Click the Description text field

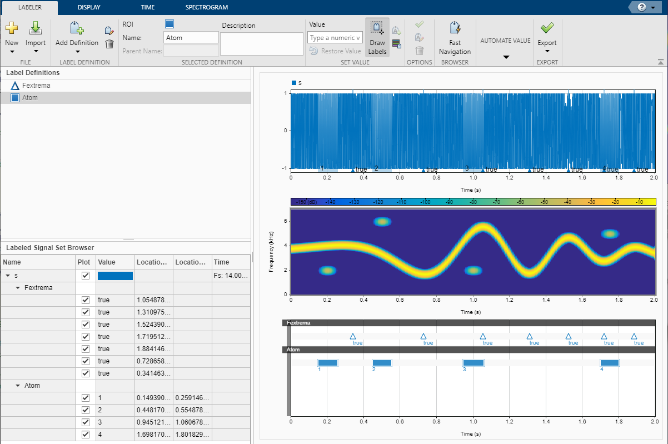click(x=261, y=43)
